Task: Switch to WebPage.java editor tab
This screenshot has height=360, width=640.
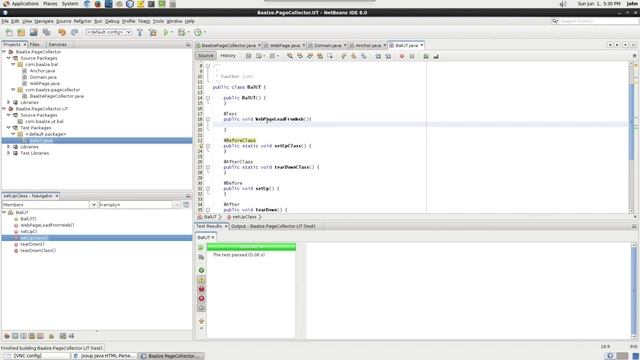Action: (284, 45)
